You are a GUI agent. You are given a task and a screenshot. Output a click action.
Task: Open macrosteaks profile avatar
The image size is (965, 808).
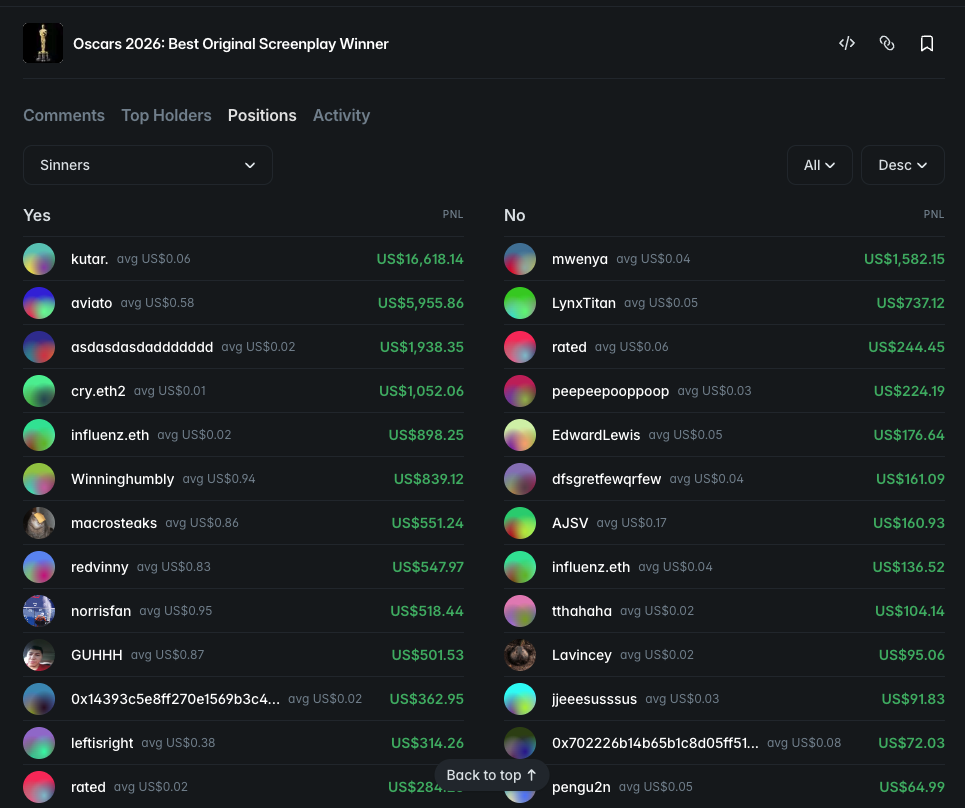click(39, 523)
